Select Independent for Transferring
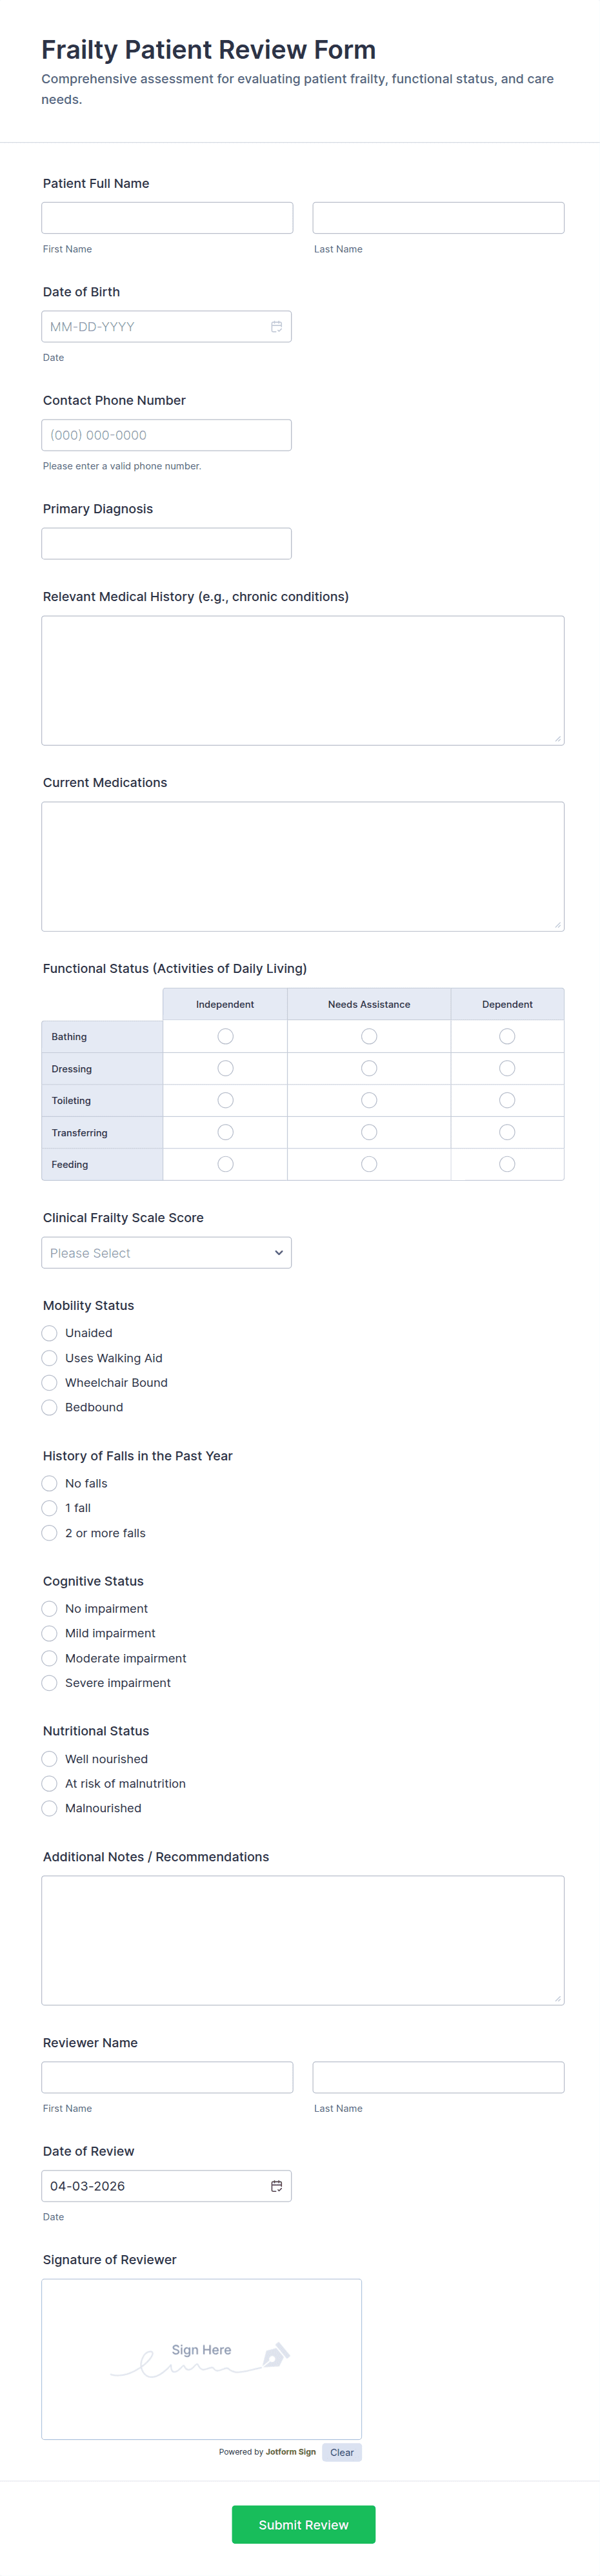Viewport: 600px width, 2576px height. point(225,1132)
